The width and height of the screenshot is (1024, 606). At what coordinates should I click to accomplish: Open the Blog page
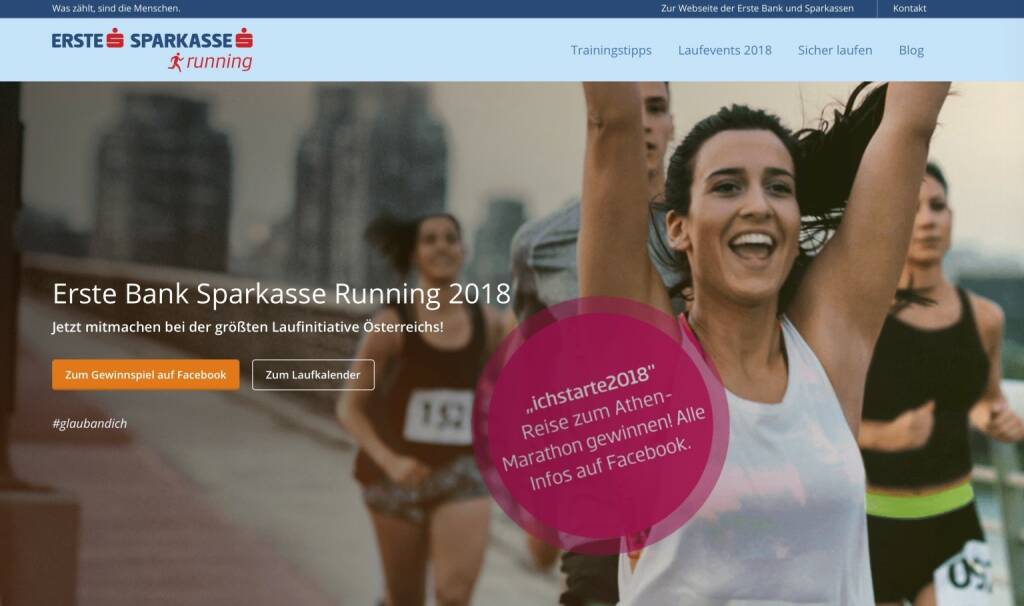pos(911,50)
